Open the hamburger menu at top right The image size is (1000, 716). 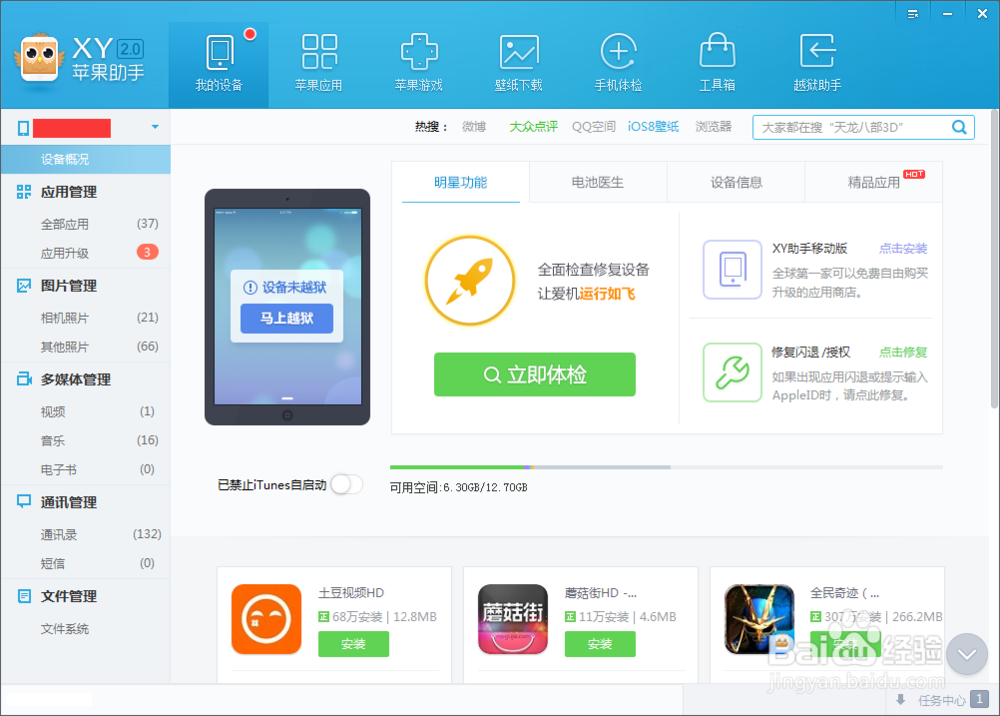click(912, 13)
